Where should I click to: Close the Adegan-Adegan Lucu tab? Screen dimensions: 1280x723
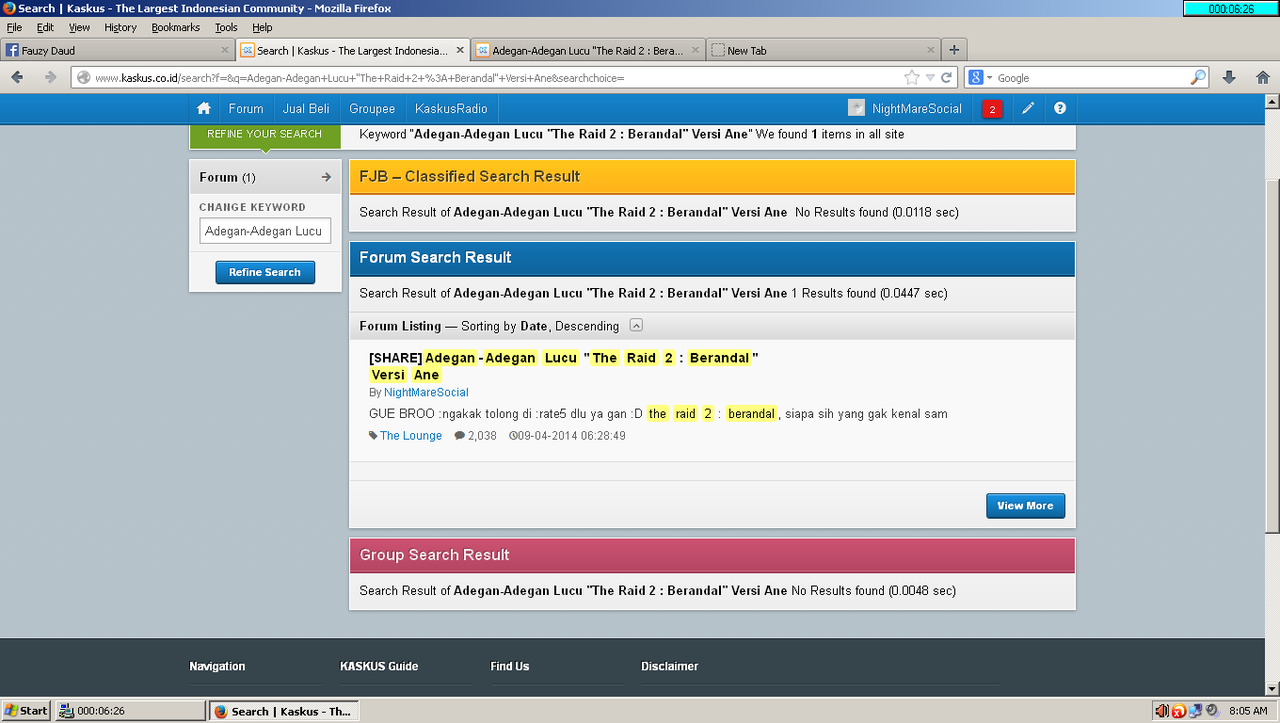pos(696,50)
